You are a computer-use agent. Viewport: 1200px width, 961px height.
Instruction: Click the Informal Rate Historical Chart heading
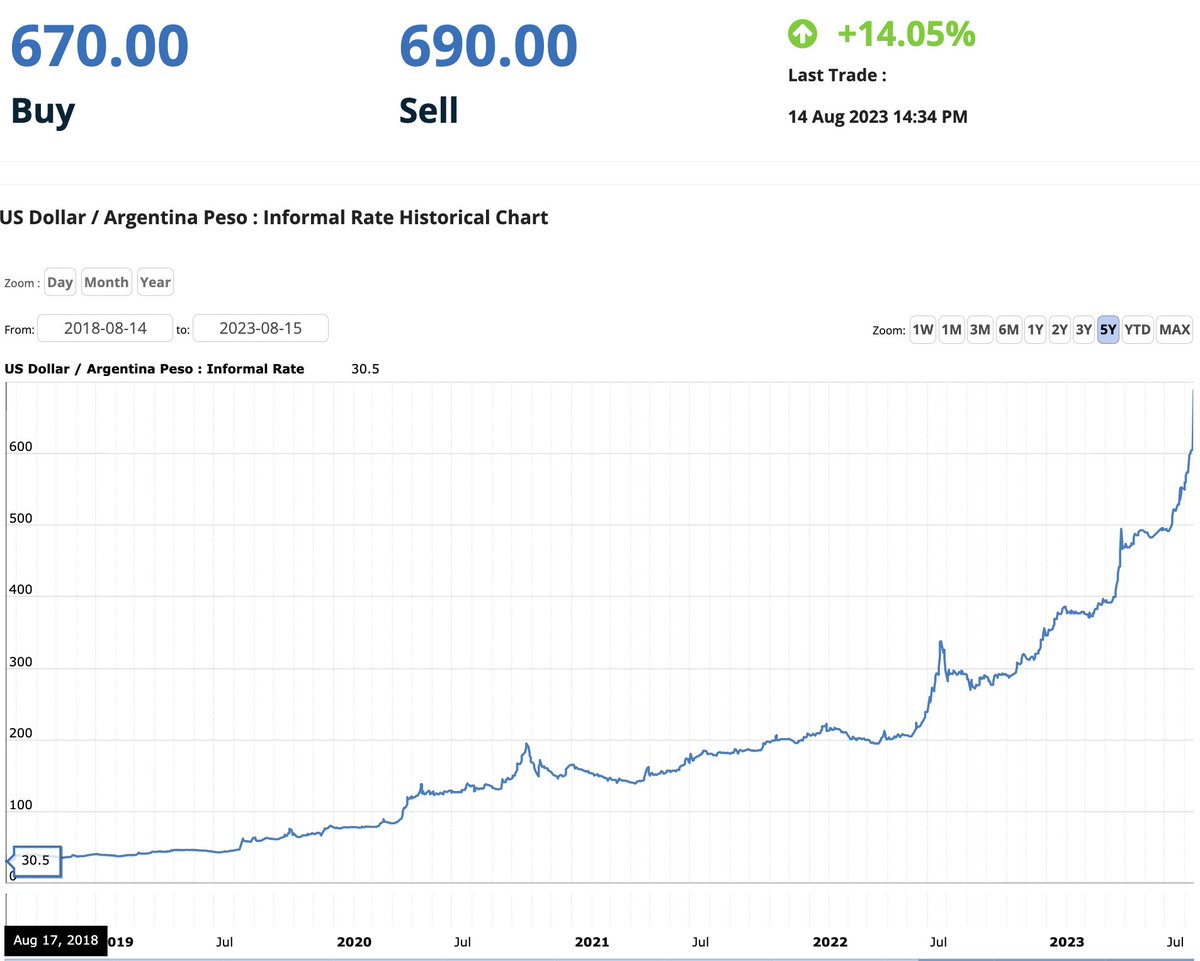point(274,217)
